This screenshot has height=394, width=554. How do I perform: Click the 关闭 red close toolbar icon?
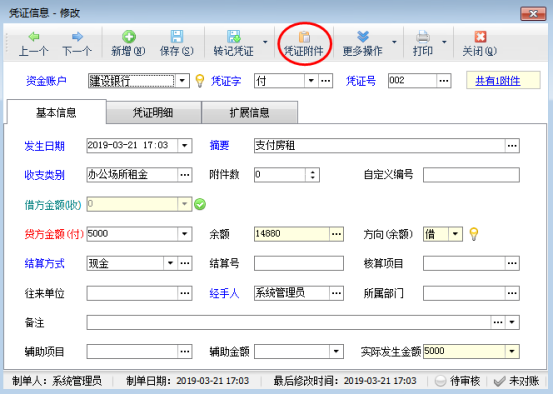pos(480,36)
